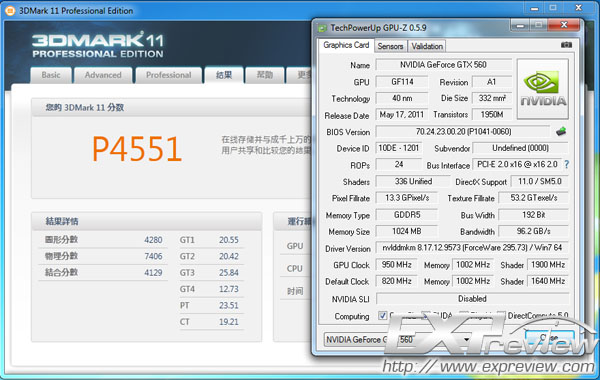600x380 pixels.
Task: Switch to the Graphics Card tab
Action: [x=346, y=45]
